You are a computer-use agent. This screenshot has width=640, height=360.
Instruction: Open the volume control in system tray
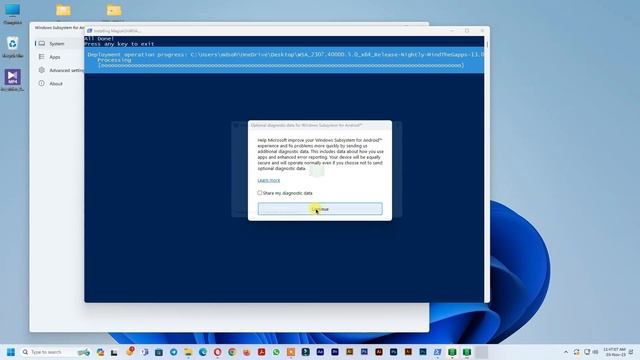pos(595,352)
